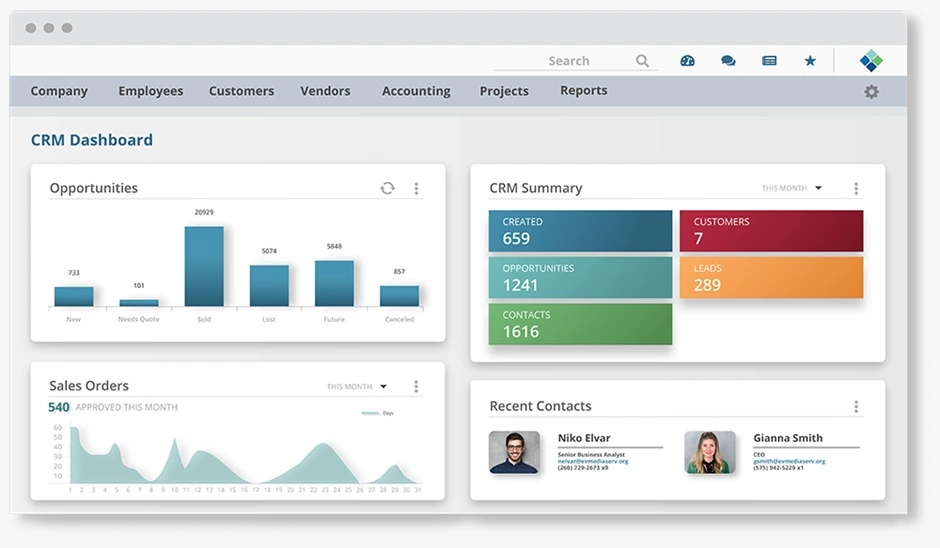Image resolution: width=940 pixels, height=548 pixels.
Task: Open favorites star icon
Action: click(x=810, y=61)
